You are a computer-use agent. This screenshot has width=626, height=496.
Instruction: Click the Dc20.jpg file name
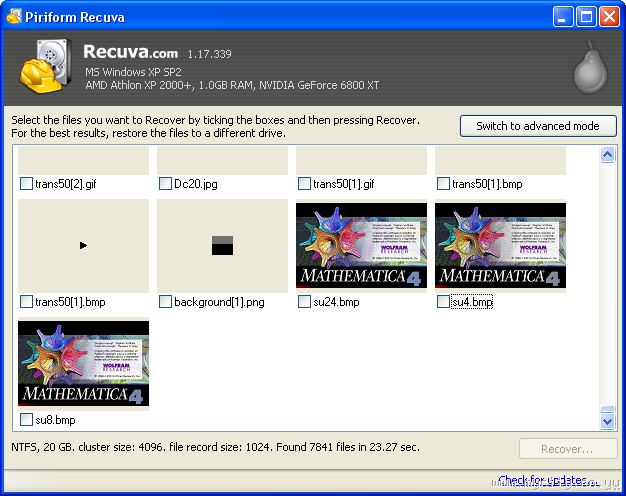coord(196,184)
